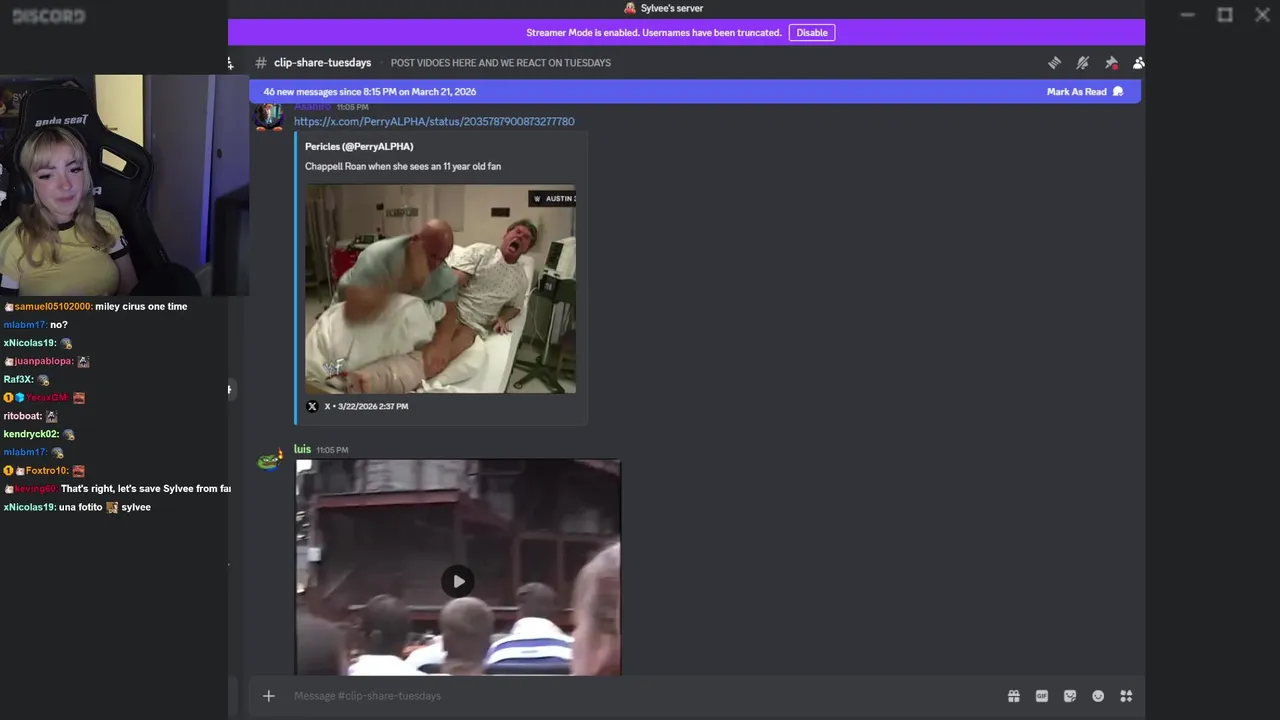The width and height of the screenshot is (1280, 720).
Task: Click chat user ritoboat
Action: pyautogui.click(x=22, y=416)
